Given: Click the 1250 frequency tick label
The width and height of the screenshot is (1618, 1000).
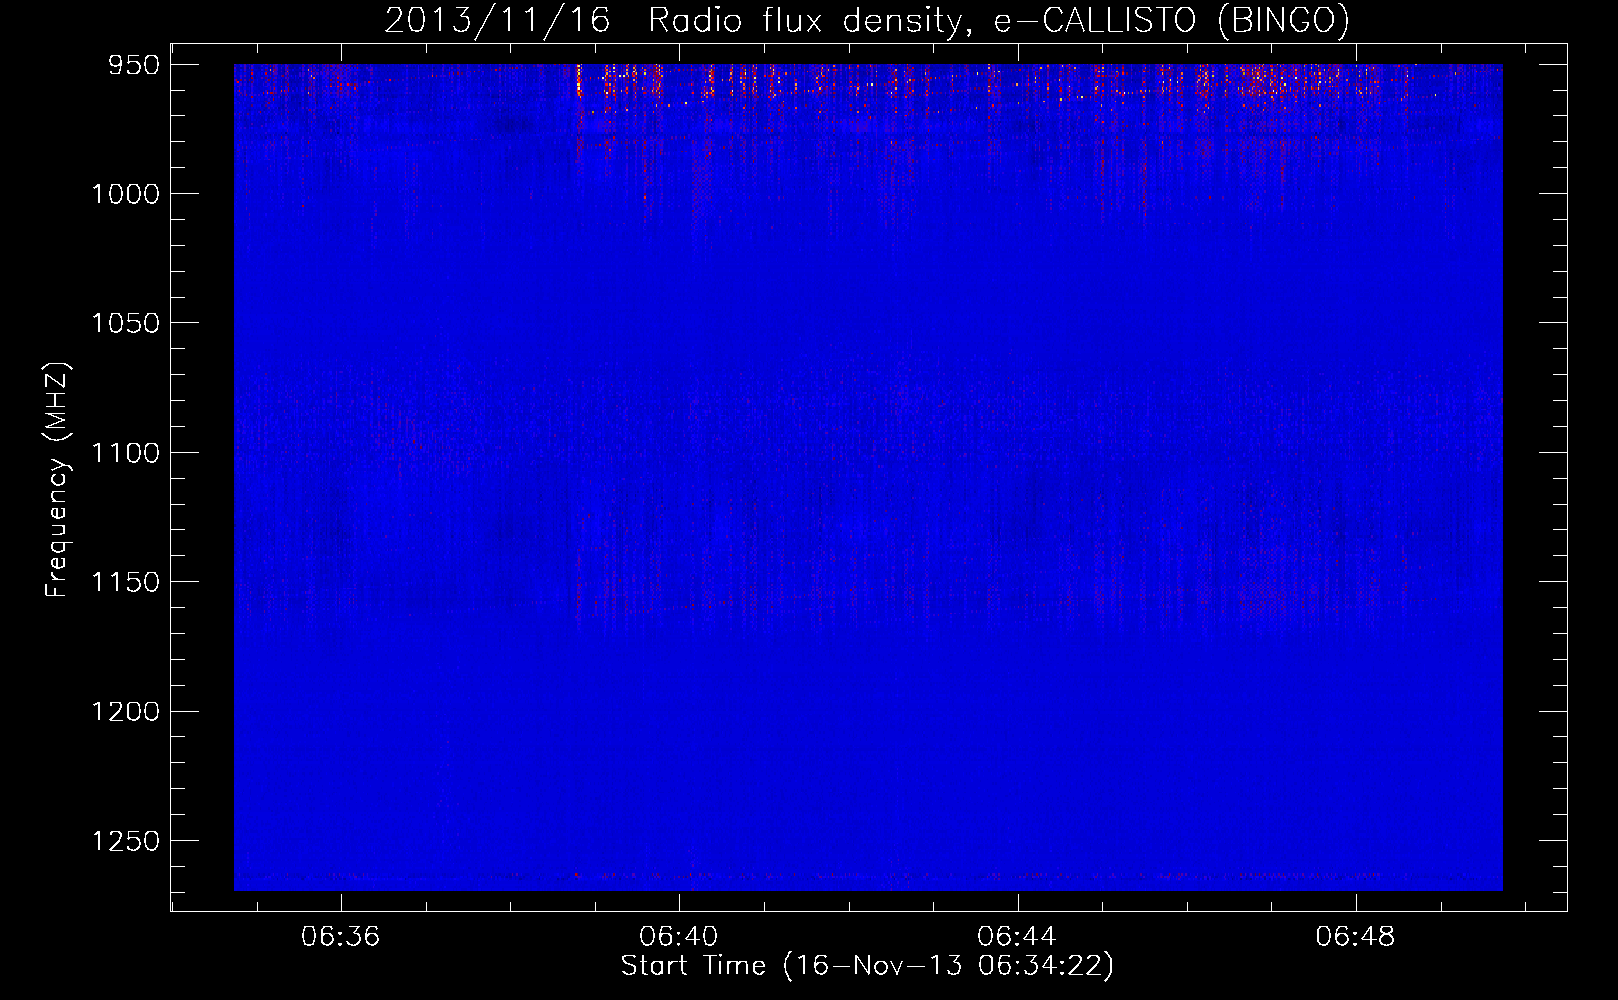Looking at the screenshot, I should click(125, 841).
